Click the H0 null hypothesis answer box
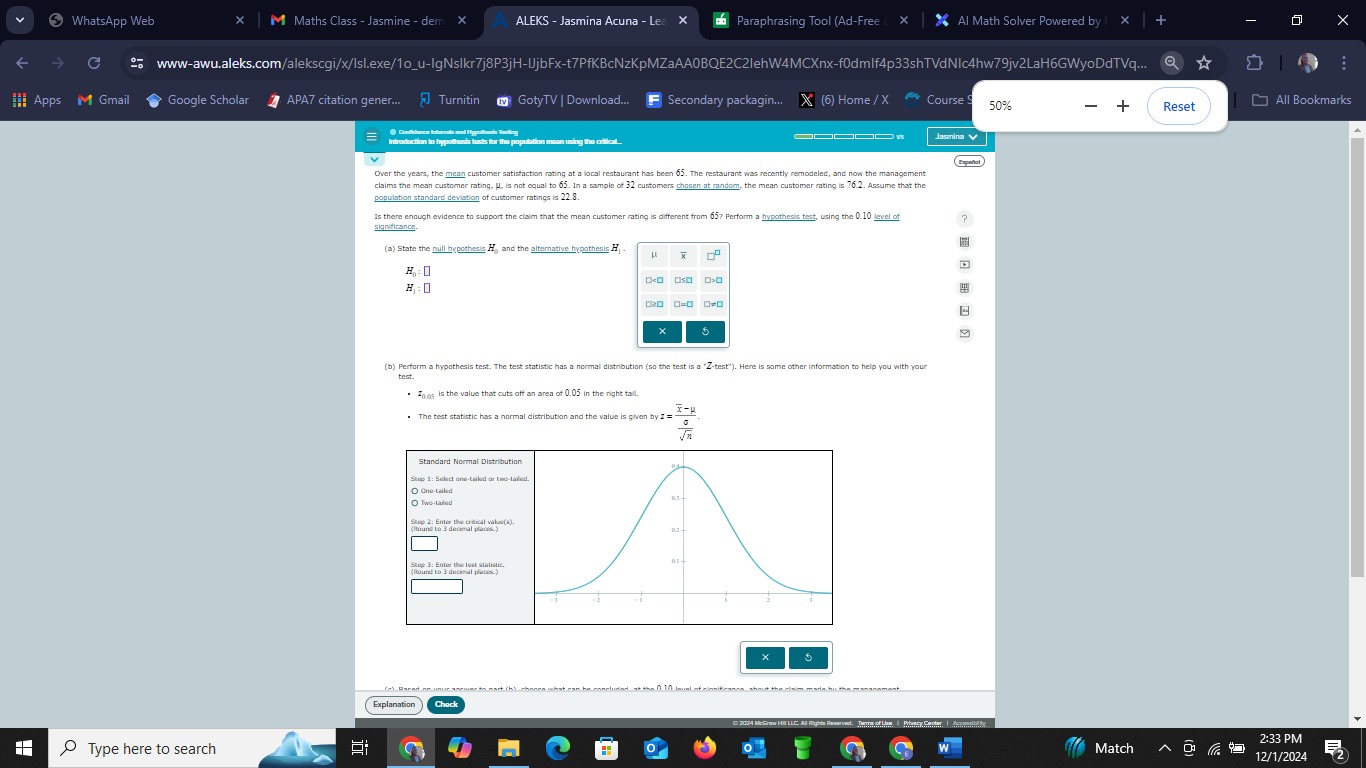The height and width of the screenshot is (768, 1366). [426, 271]
